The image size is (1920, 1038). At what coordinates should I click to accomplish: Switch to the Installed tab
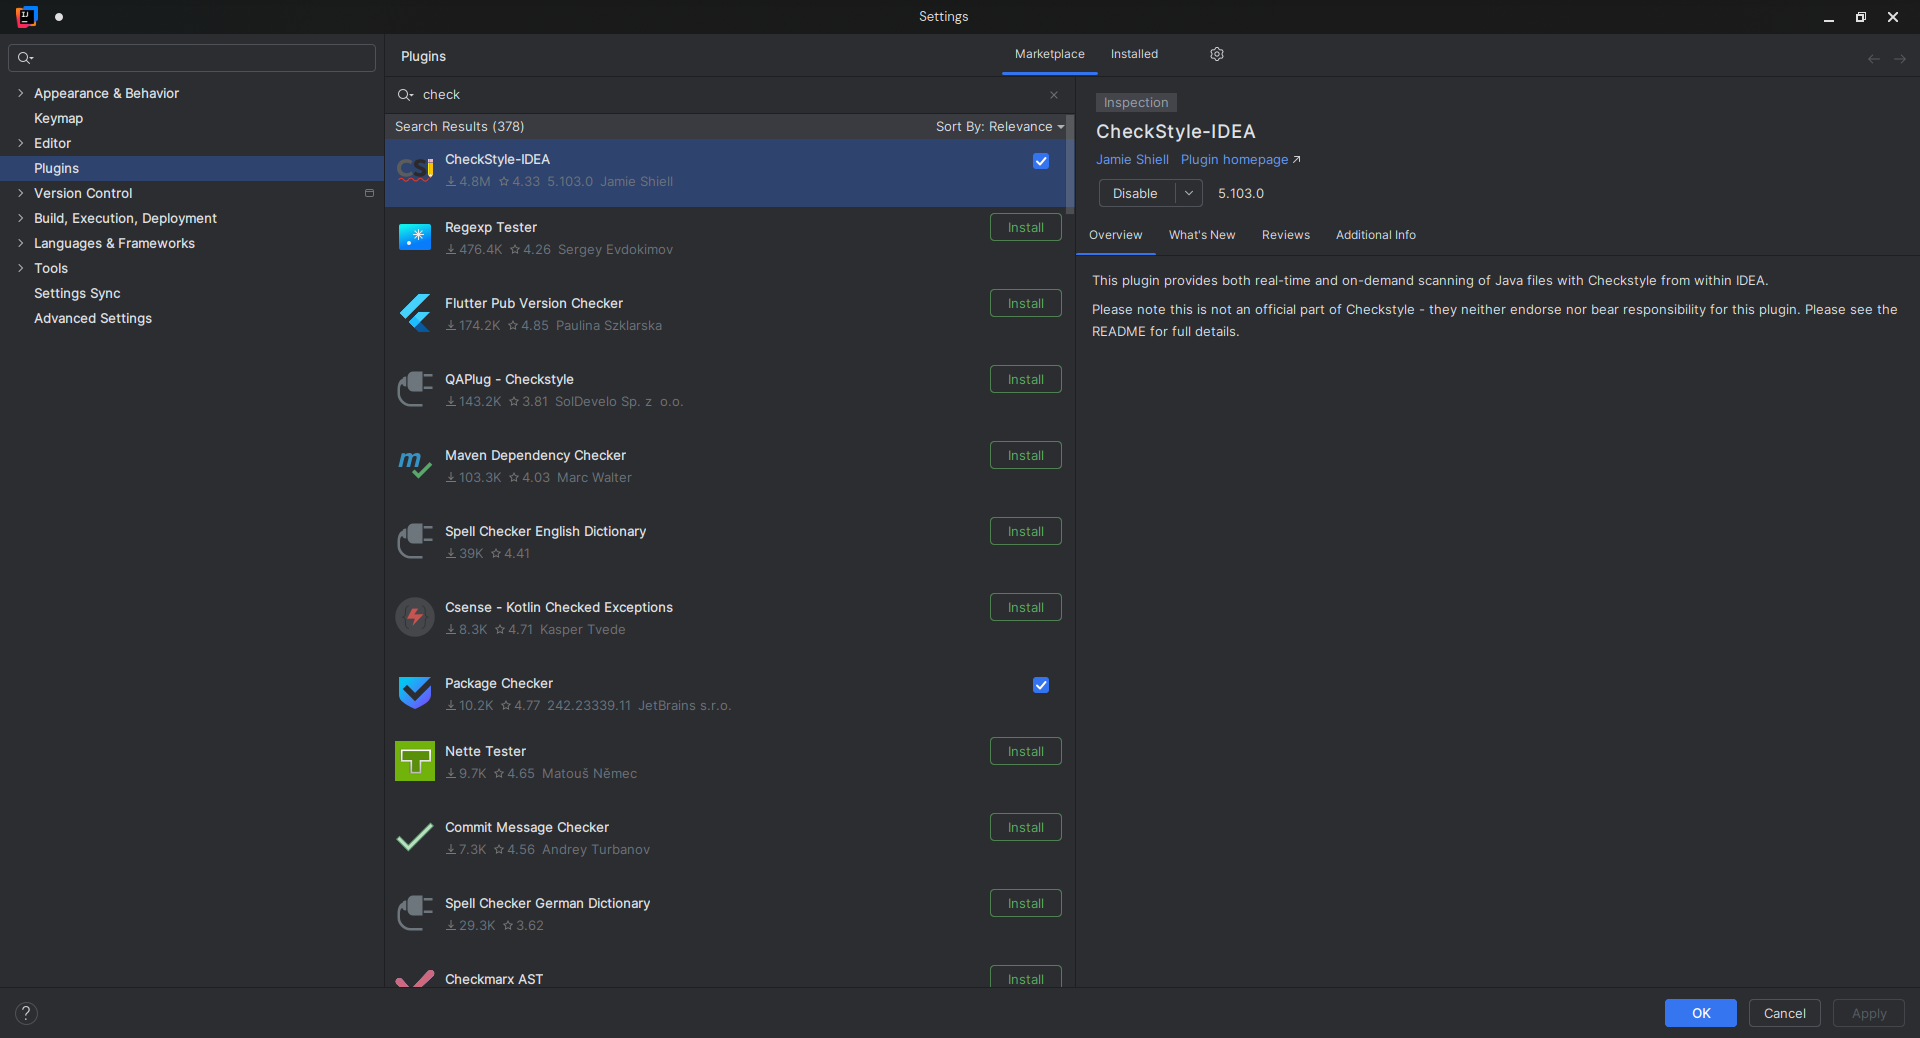coord(1134,54)
